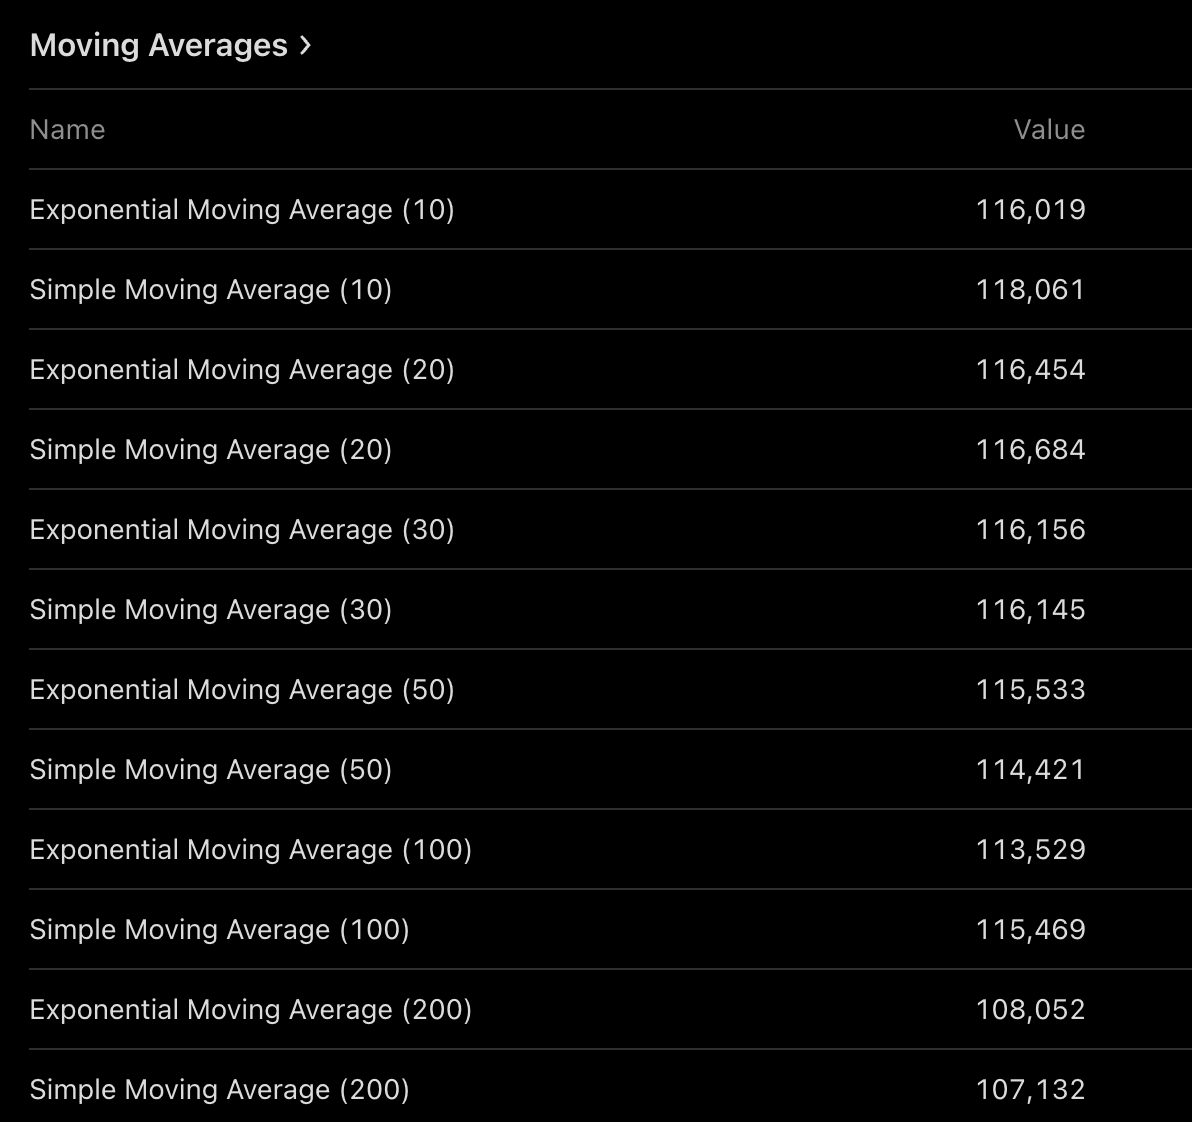This screenshot has width=1192, height=1122.
Task: Click the value 116,019
Action: coord(1030,210)
